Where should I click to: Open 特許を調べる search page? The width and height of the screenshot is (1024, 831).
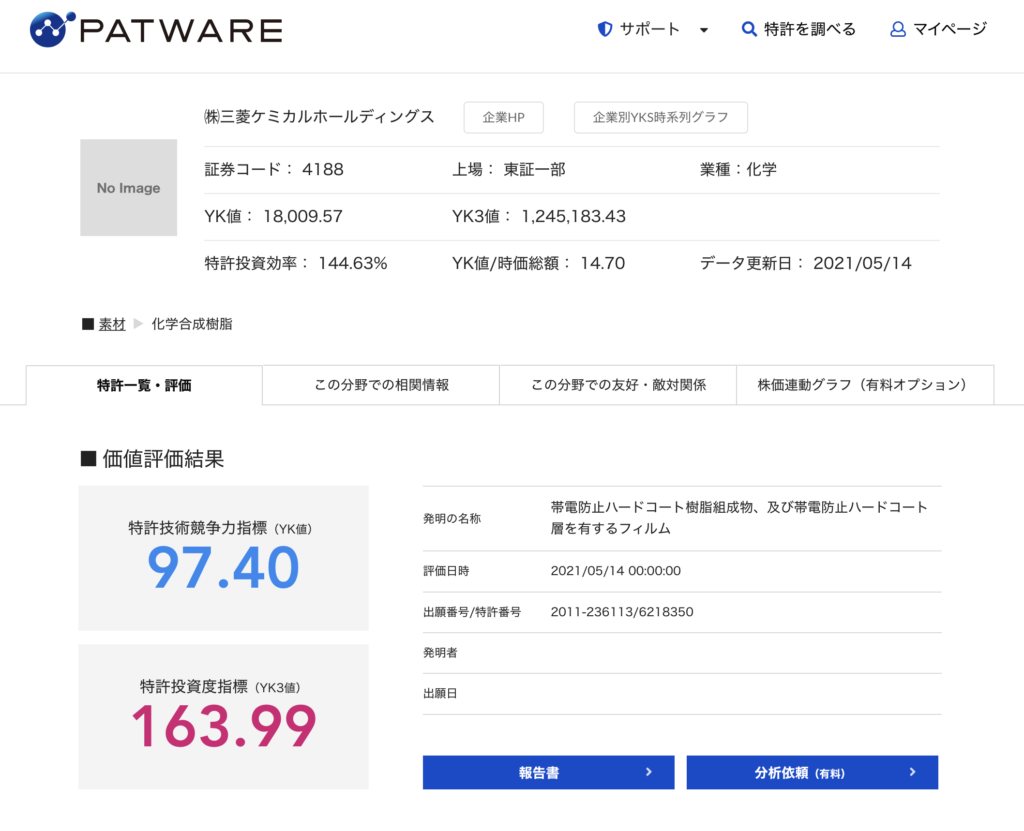(x=799, y=29)
